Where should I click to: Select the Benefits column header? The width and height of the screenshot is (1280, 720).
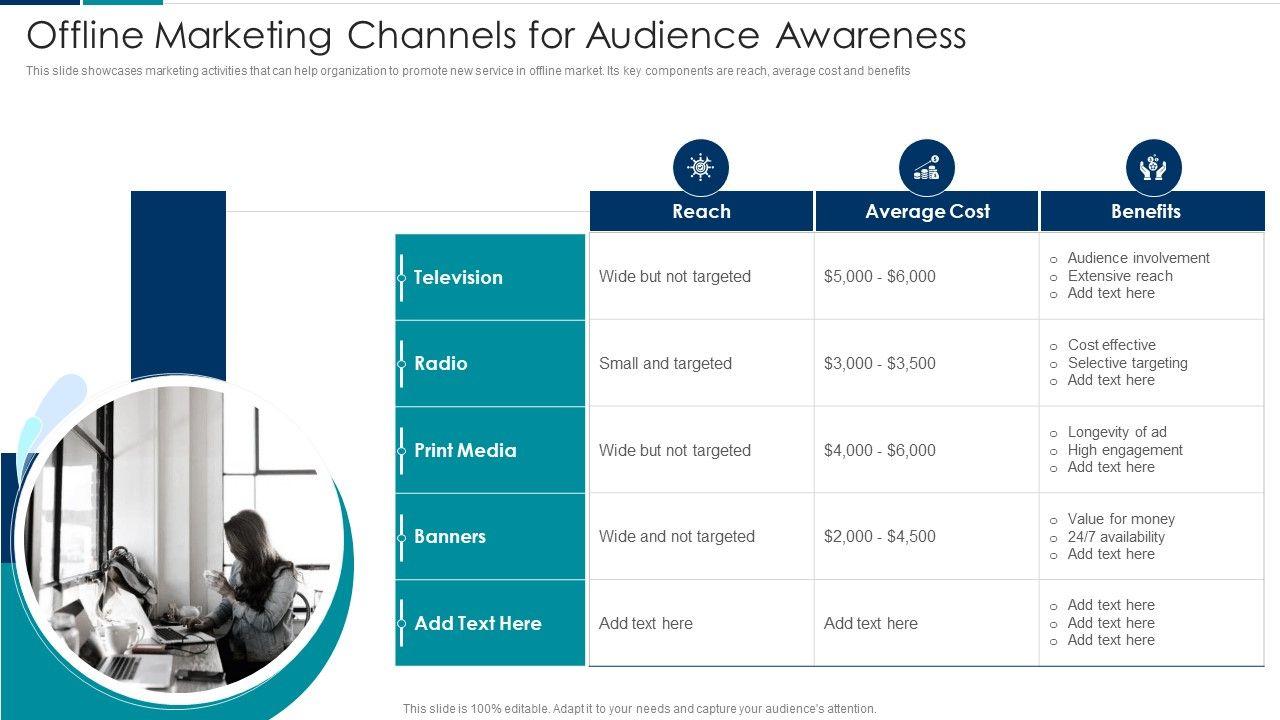[1152, 212]
